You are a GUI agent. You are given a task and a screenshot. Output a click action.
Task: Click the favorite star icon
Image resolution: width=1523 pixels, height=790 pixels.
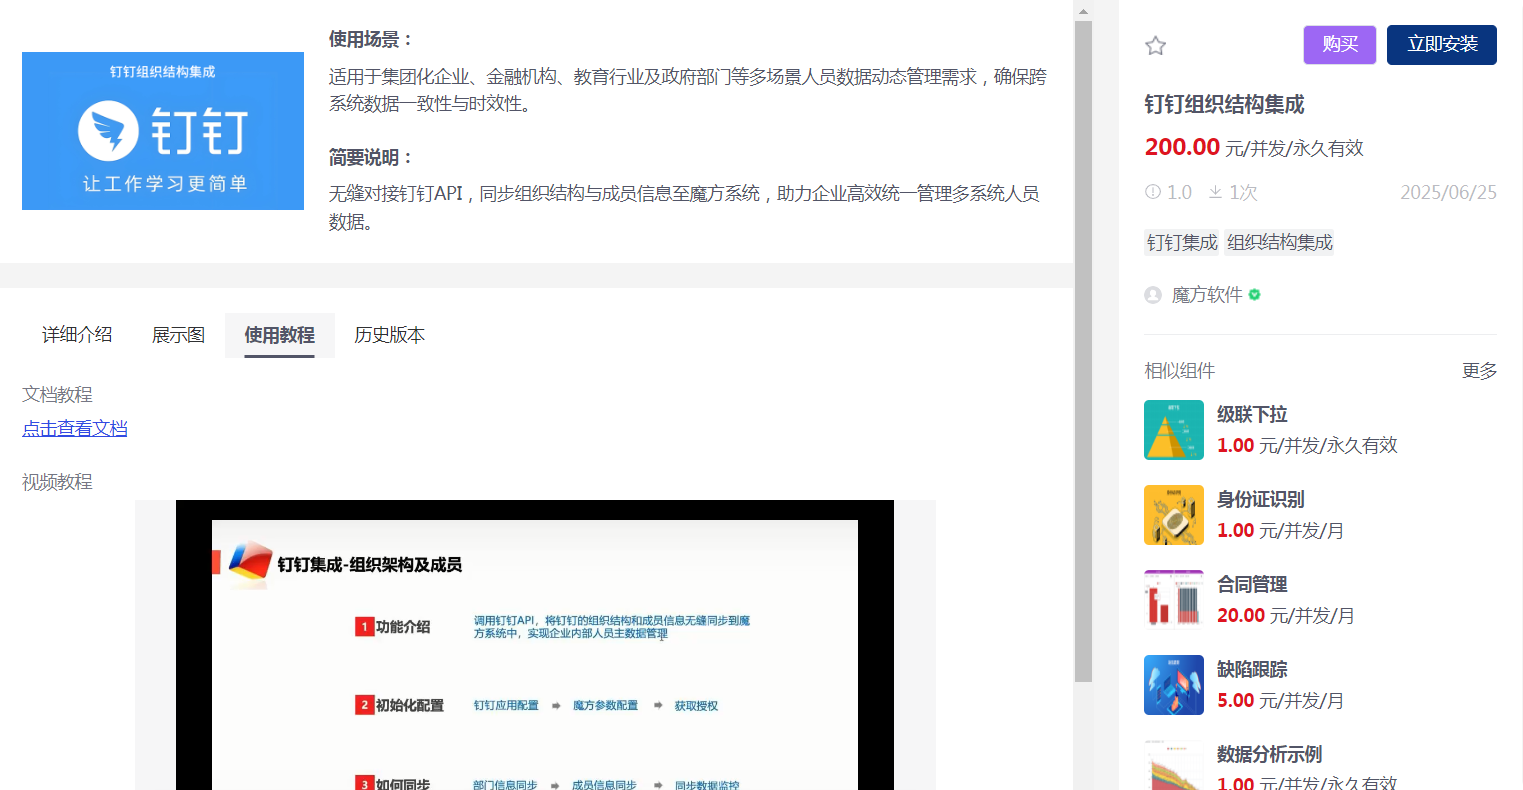(x=1155, y=46)
